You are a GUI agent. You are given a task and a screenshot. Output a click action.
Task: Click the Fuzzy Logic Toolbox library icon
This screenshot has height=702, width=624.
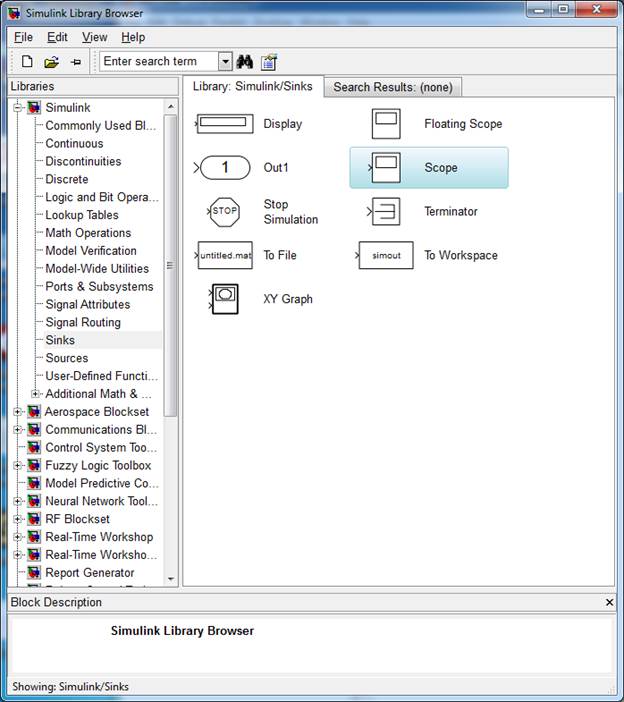coord(34,465)
